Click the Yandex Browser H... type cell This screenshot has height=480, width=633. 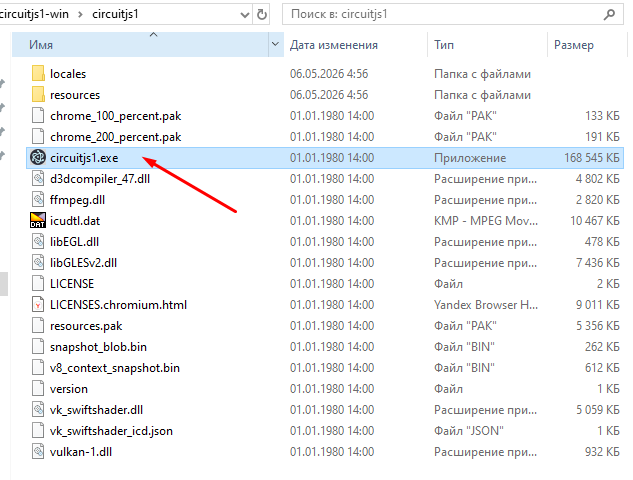pyautogui.click(x=486, y=305)
